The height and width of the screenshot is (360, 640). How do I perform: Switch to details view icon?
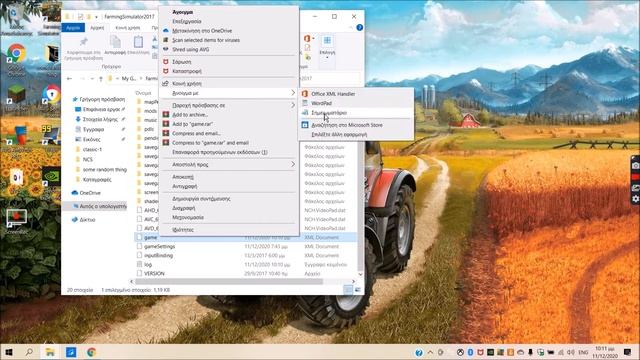click(348, 290)
